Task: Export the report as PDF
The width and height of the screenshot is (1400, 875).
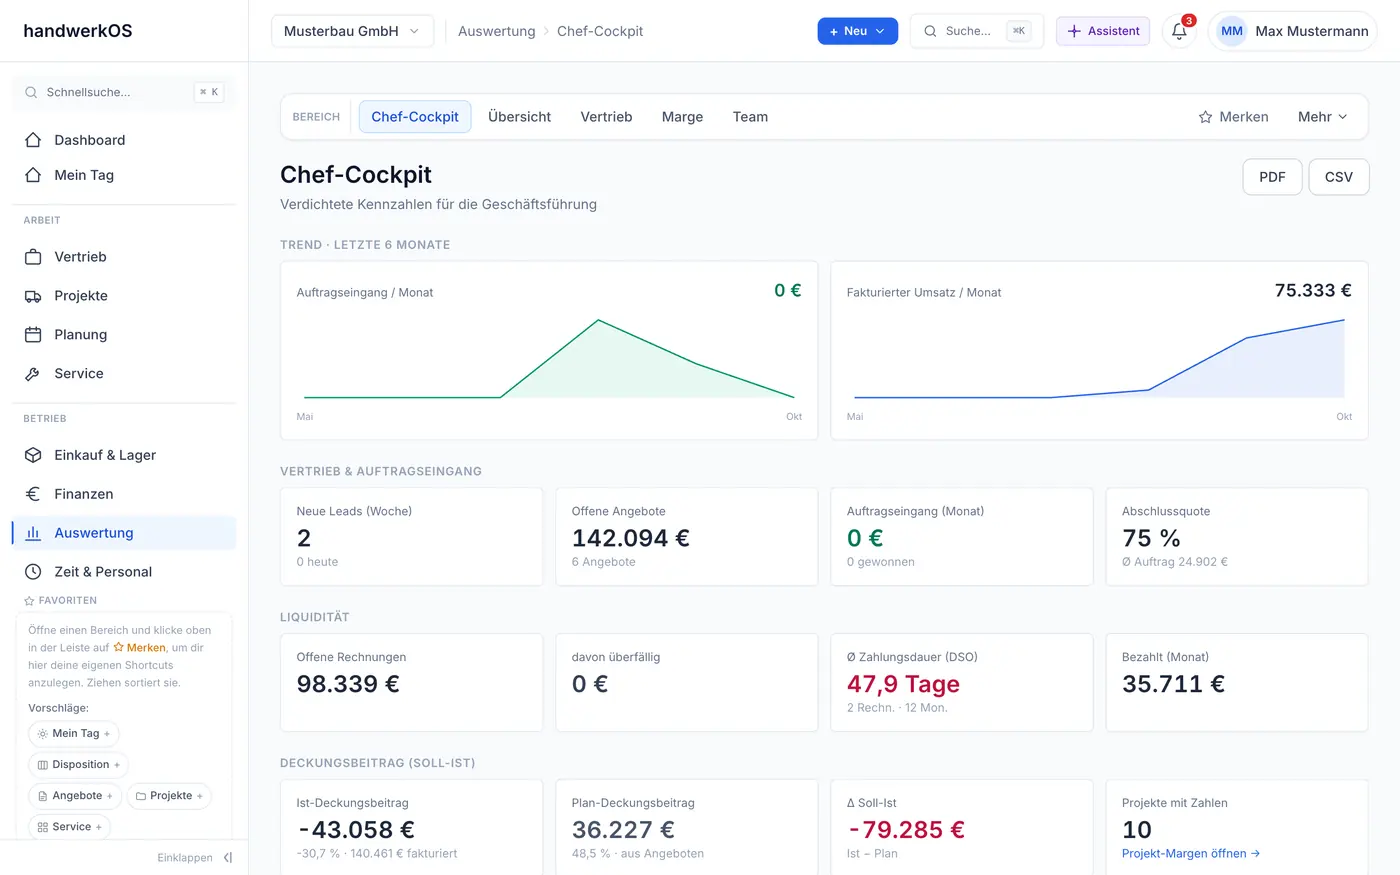Action: tap(1272, 177)
